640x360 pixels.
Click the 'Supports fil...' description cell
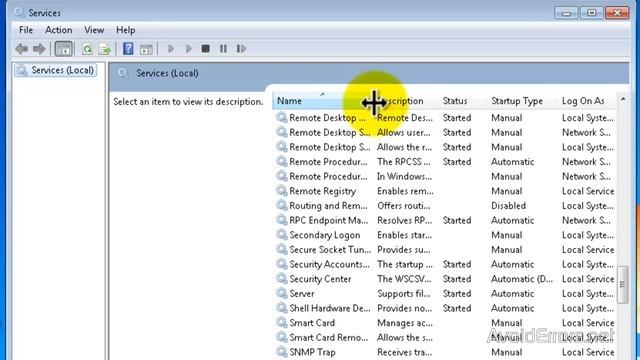tap(404, 293)
